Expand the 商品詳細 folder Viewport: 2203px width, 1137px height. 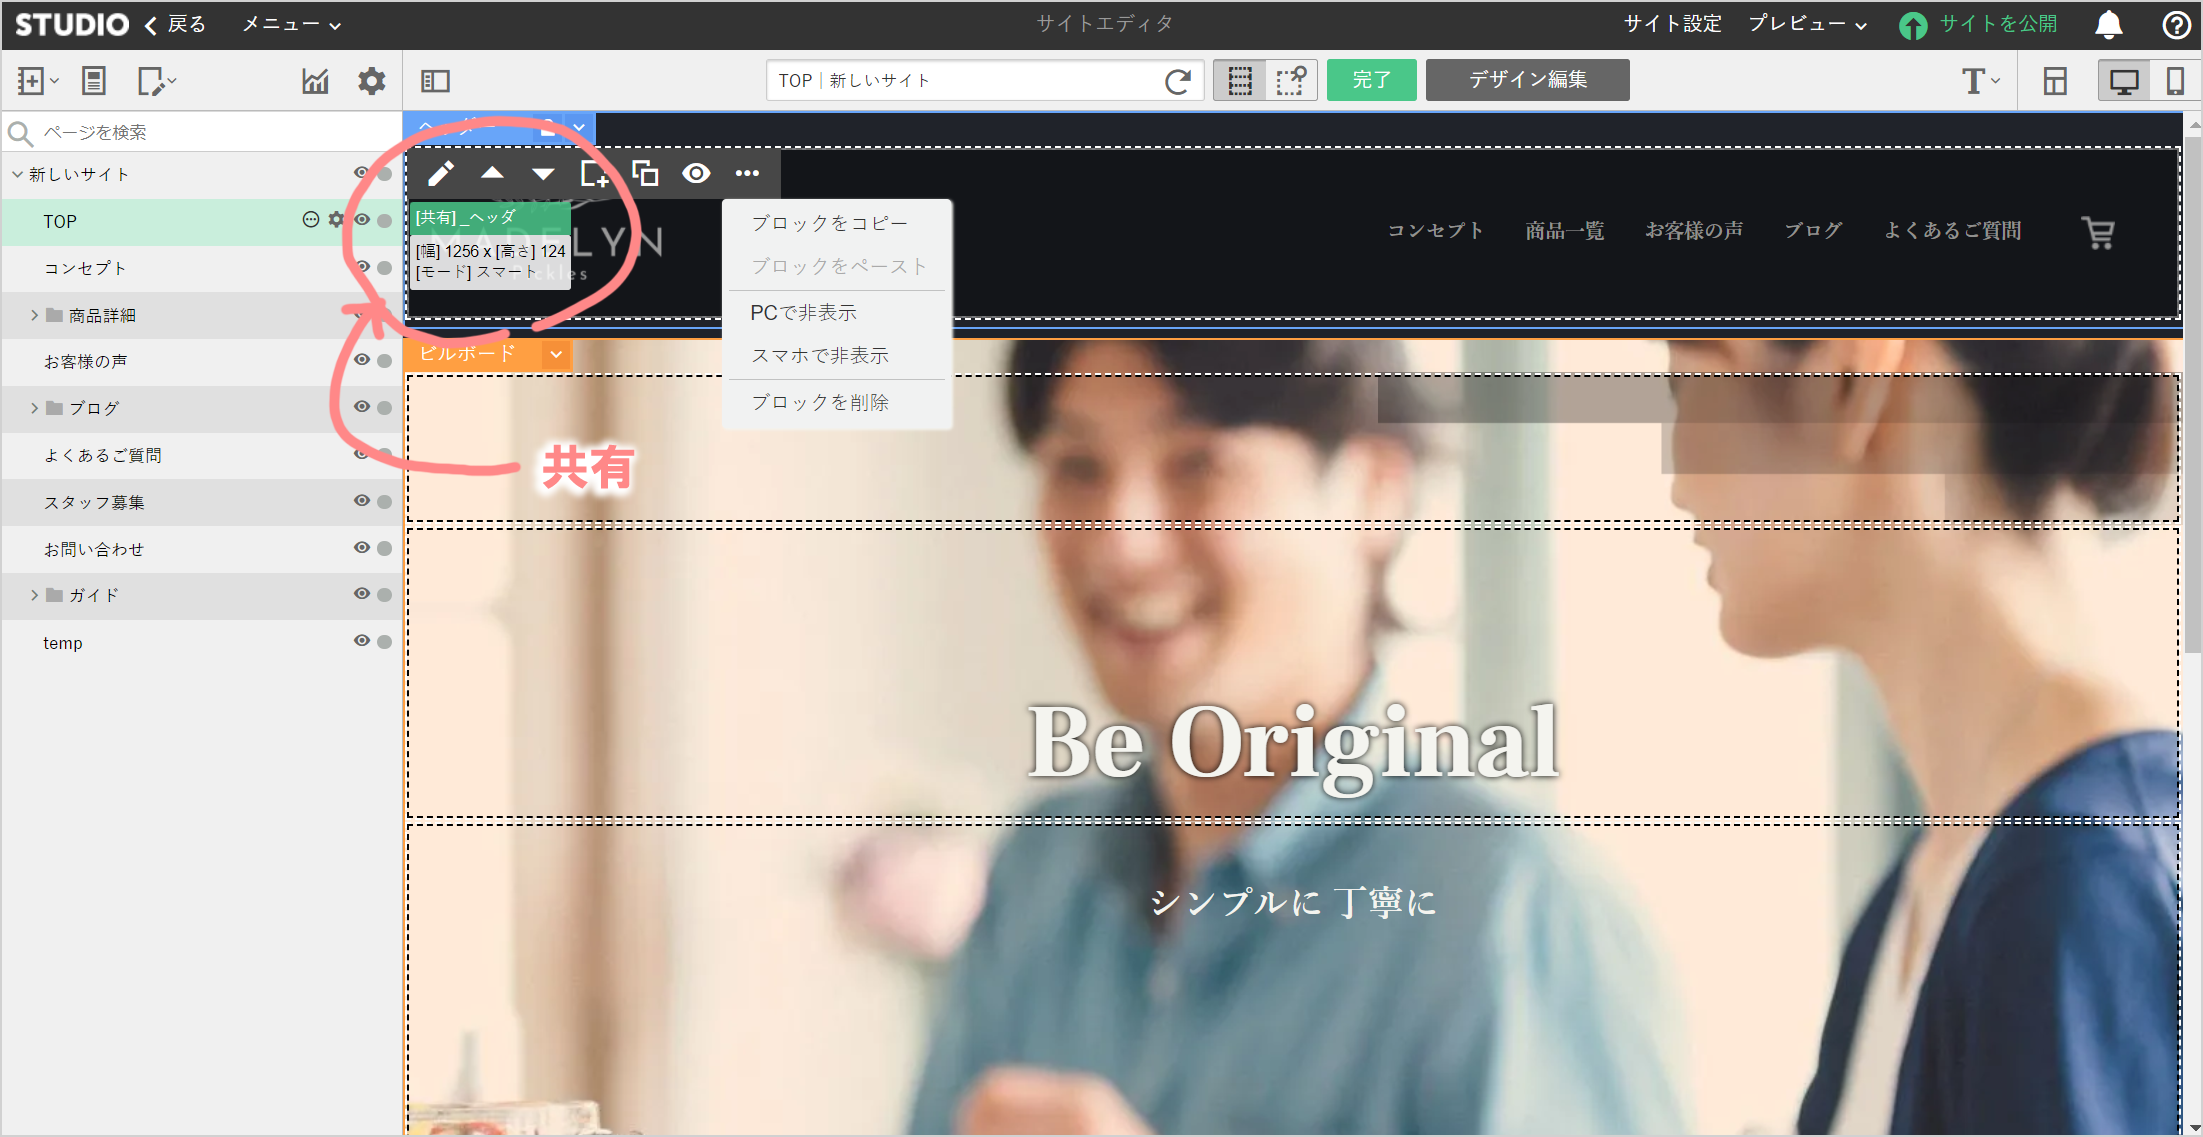[x=34, y=315]
